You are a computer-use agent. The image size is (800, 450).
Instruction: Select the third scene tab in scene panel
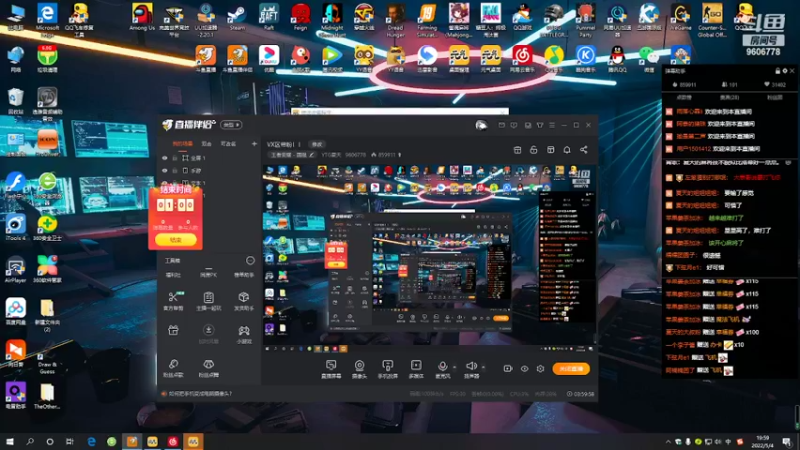click(x=228, y=144)
